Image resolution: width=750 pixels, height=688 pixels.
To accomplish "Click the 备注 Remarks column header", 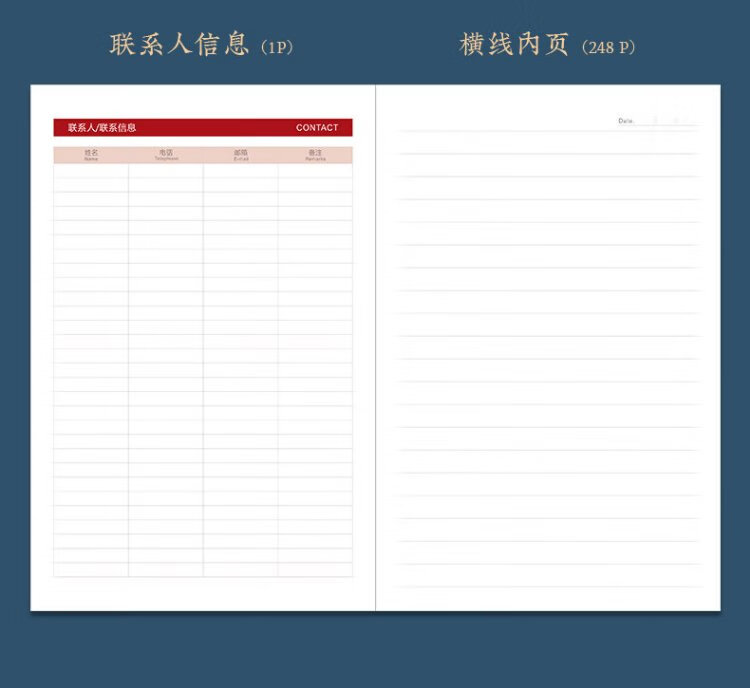I will coord(315,155).
